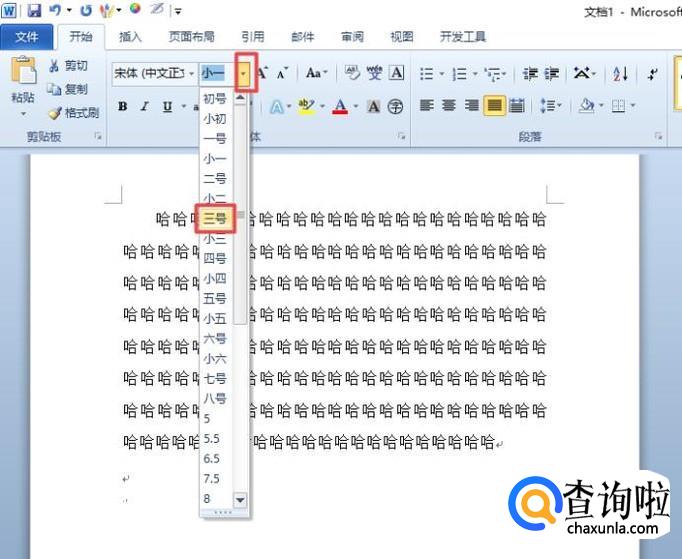Click the Cut (剪切) scissors button
The image size is (682, 559).
68,66
